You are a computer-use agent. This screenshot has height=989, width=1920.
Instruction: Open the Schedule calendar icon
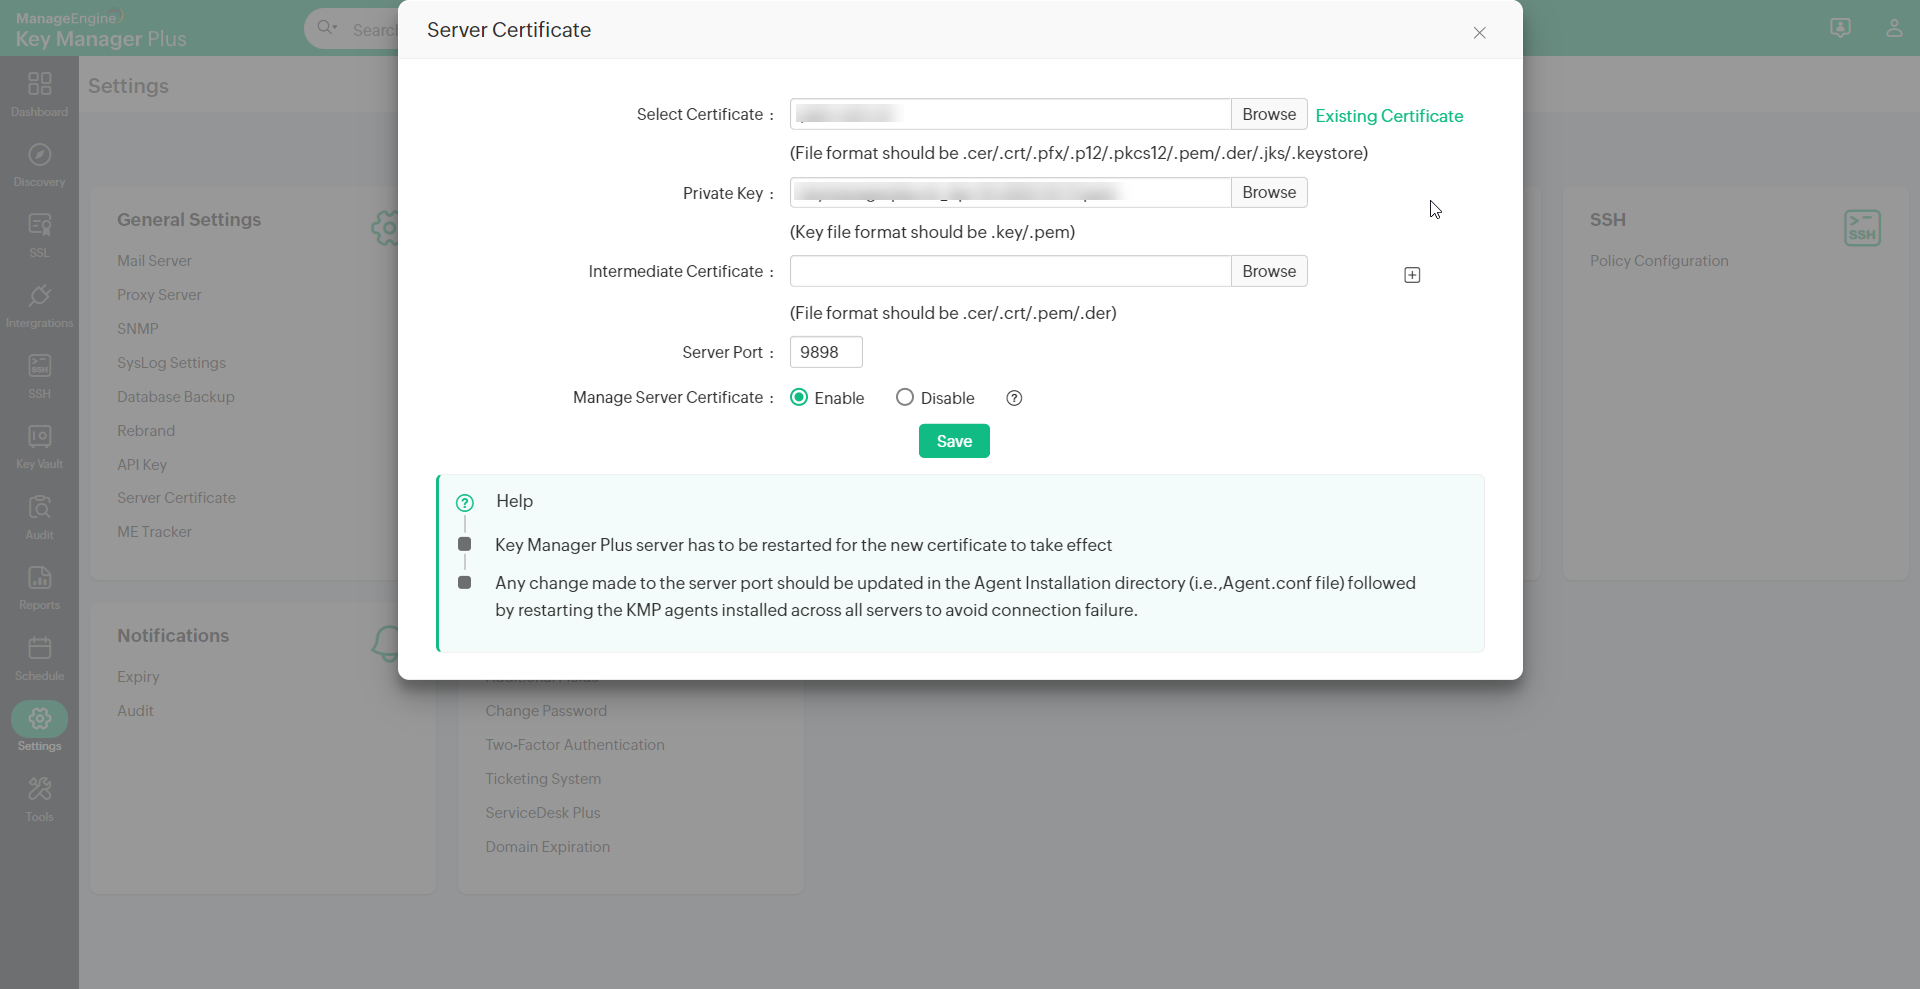[x=39, y=649]
